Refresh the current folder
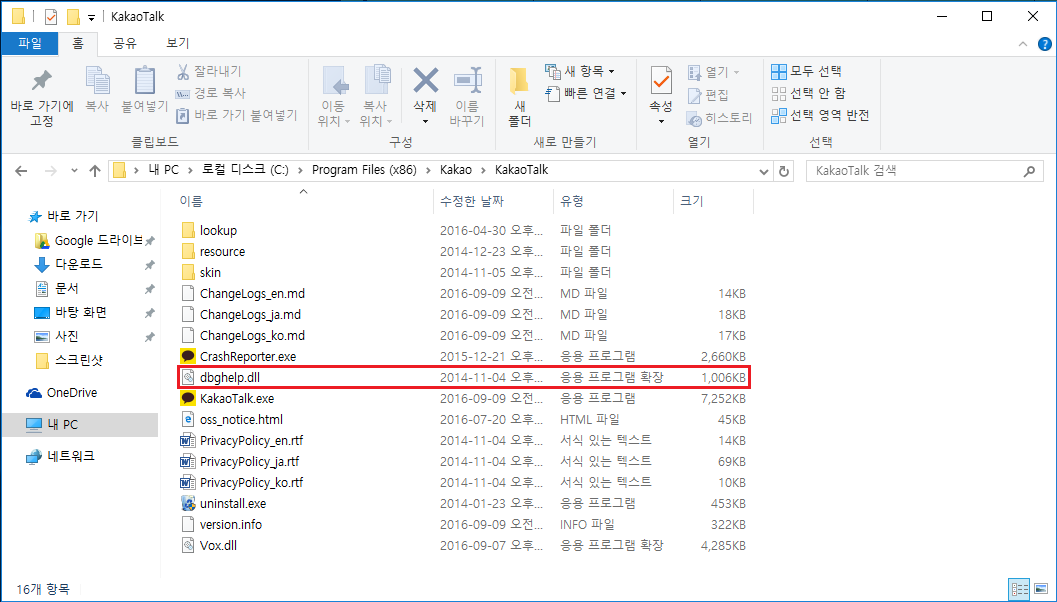 pyautogui.click(x=783, y=171)
